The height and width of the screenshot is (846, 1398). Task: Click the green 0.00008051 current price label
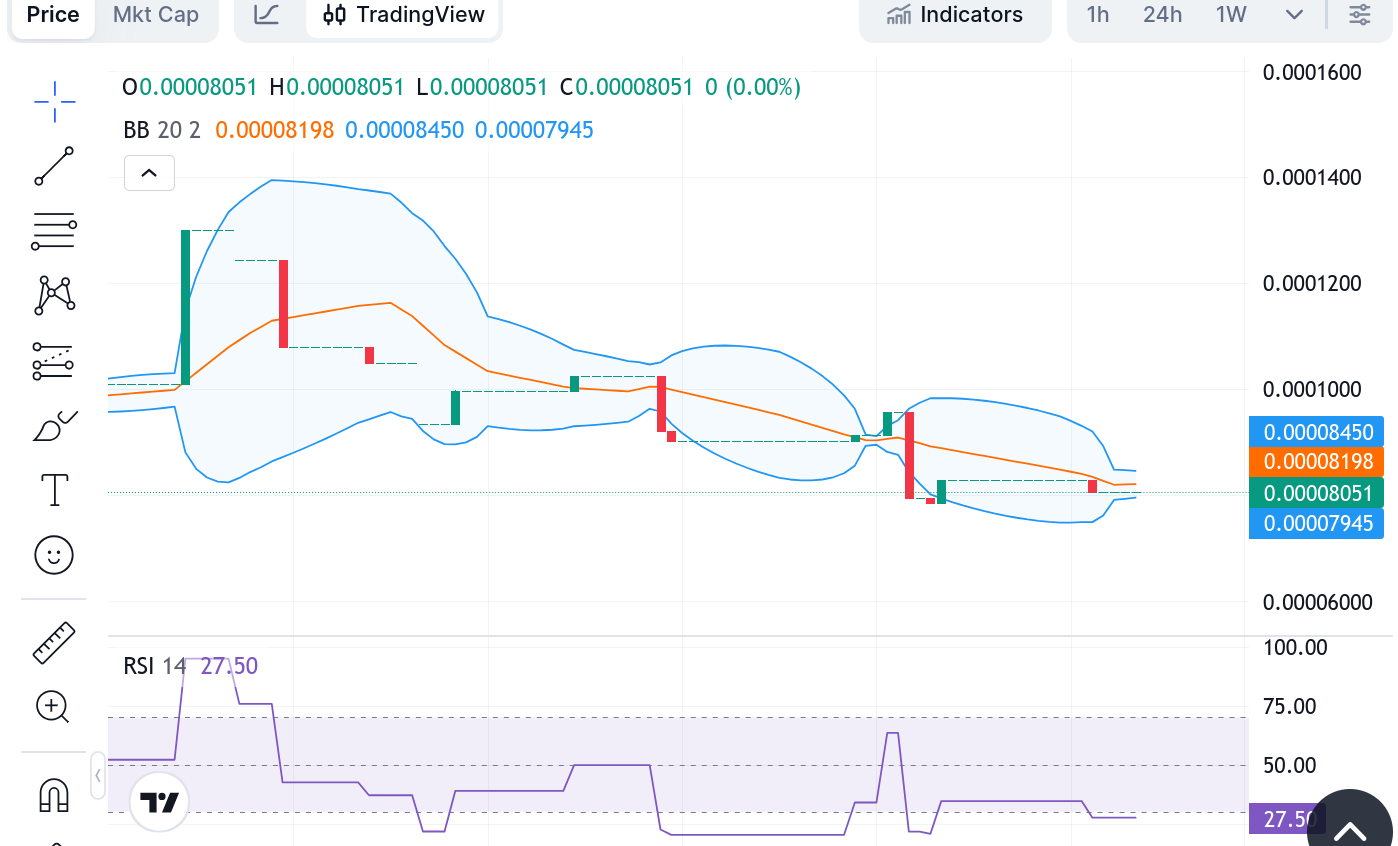pyautogui.click(x=1316, y=492)
